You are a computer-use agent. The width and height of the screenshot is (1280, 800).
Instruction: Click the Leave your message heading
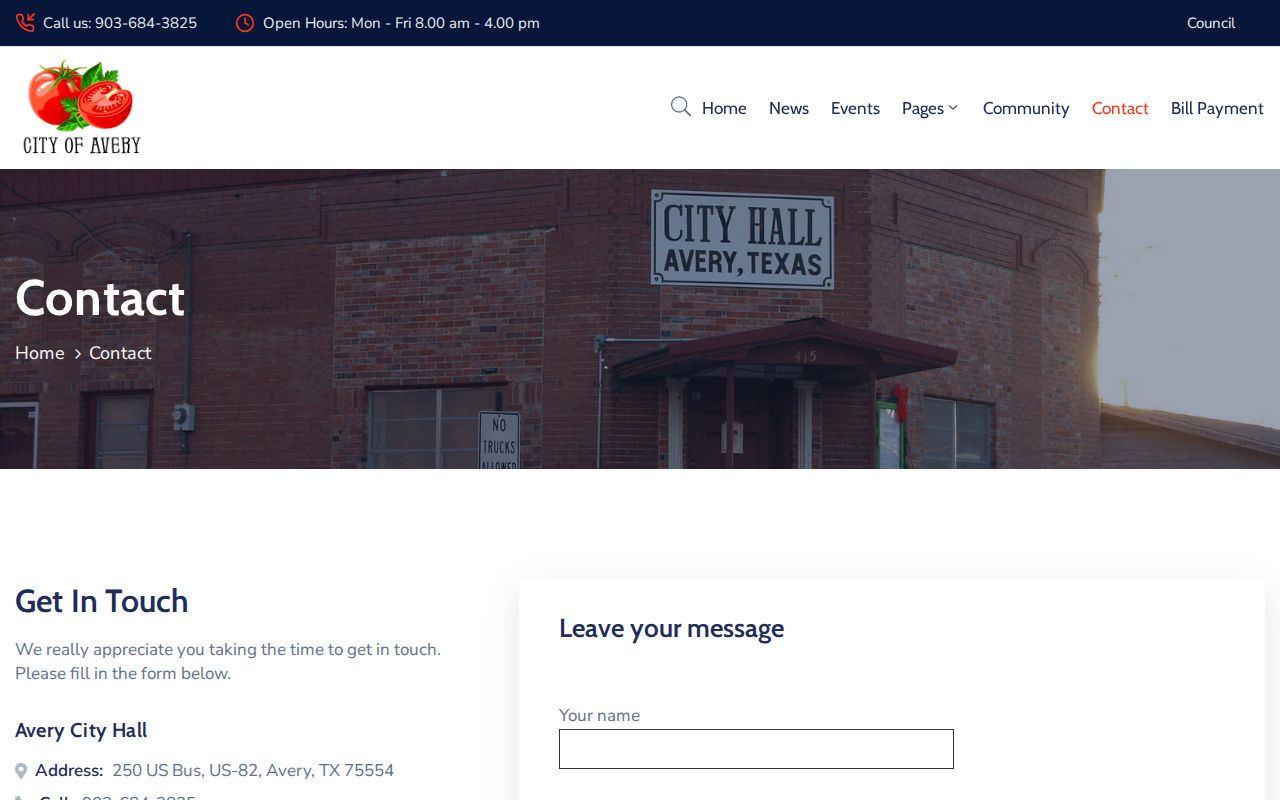671,628
